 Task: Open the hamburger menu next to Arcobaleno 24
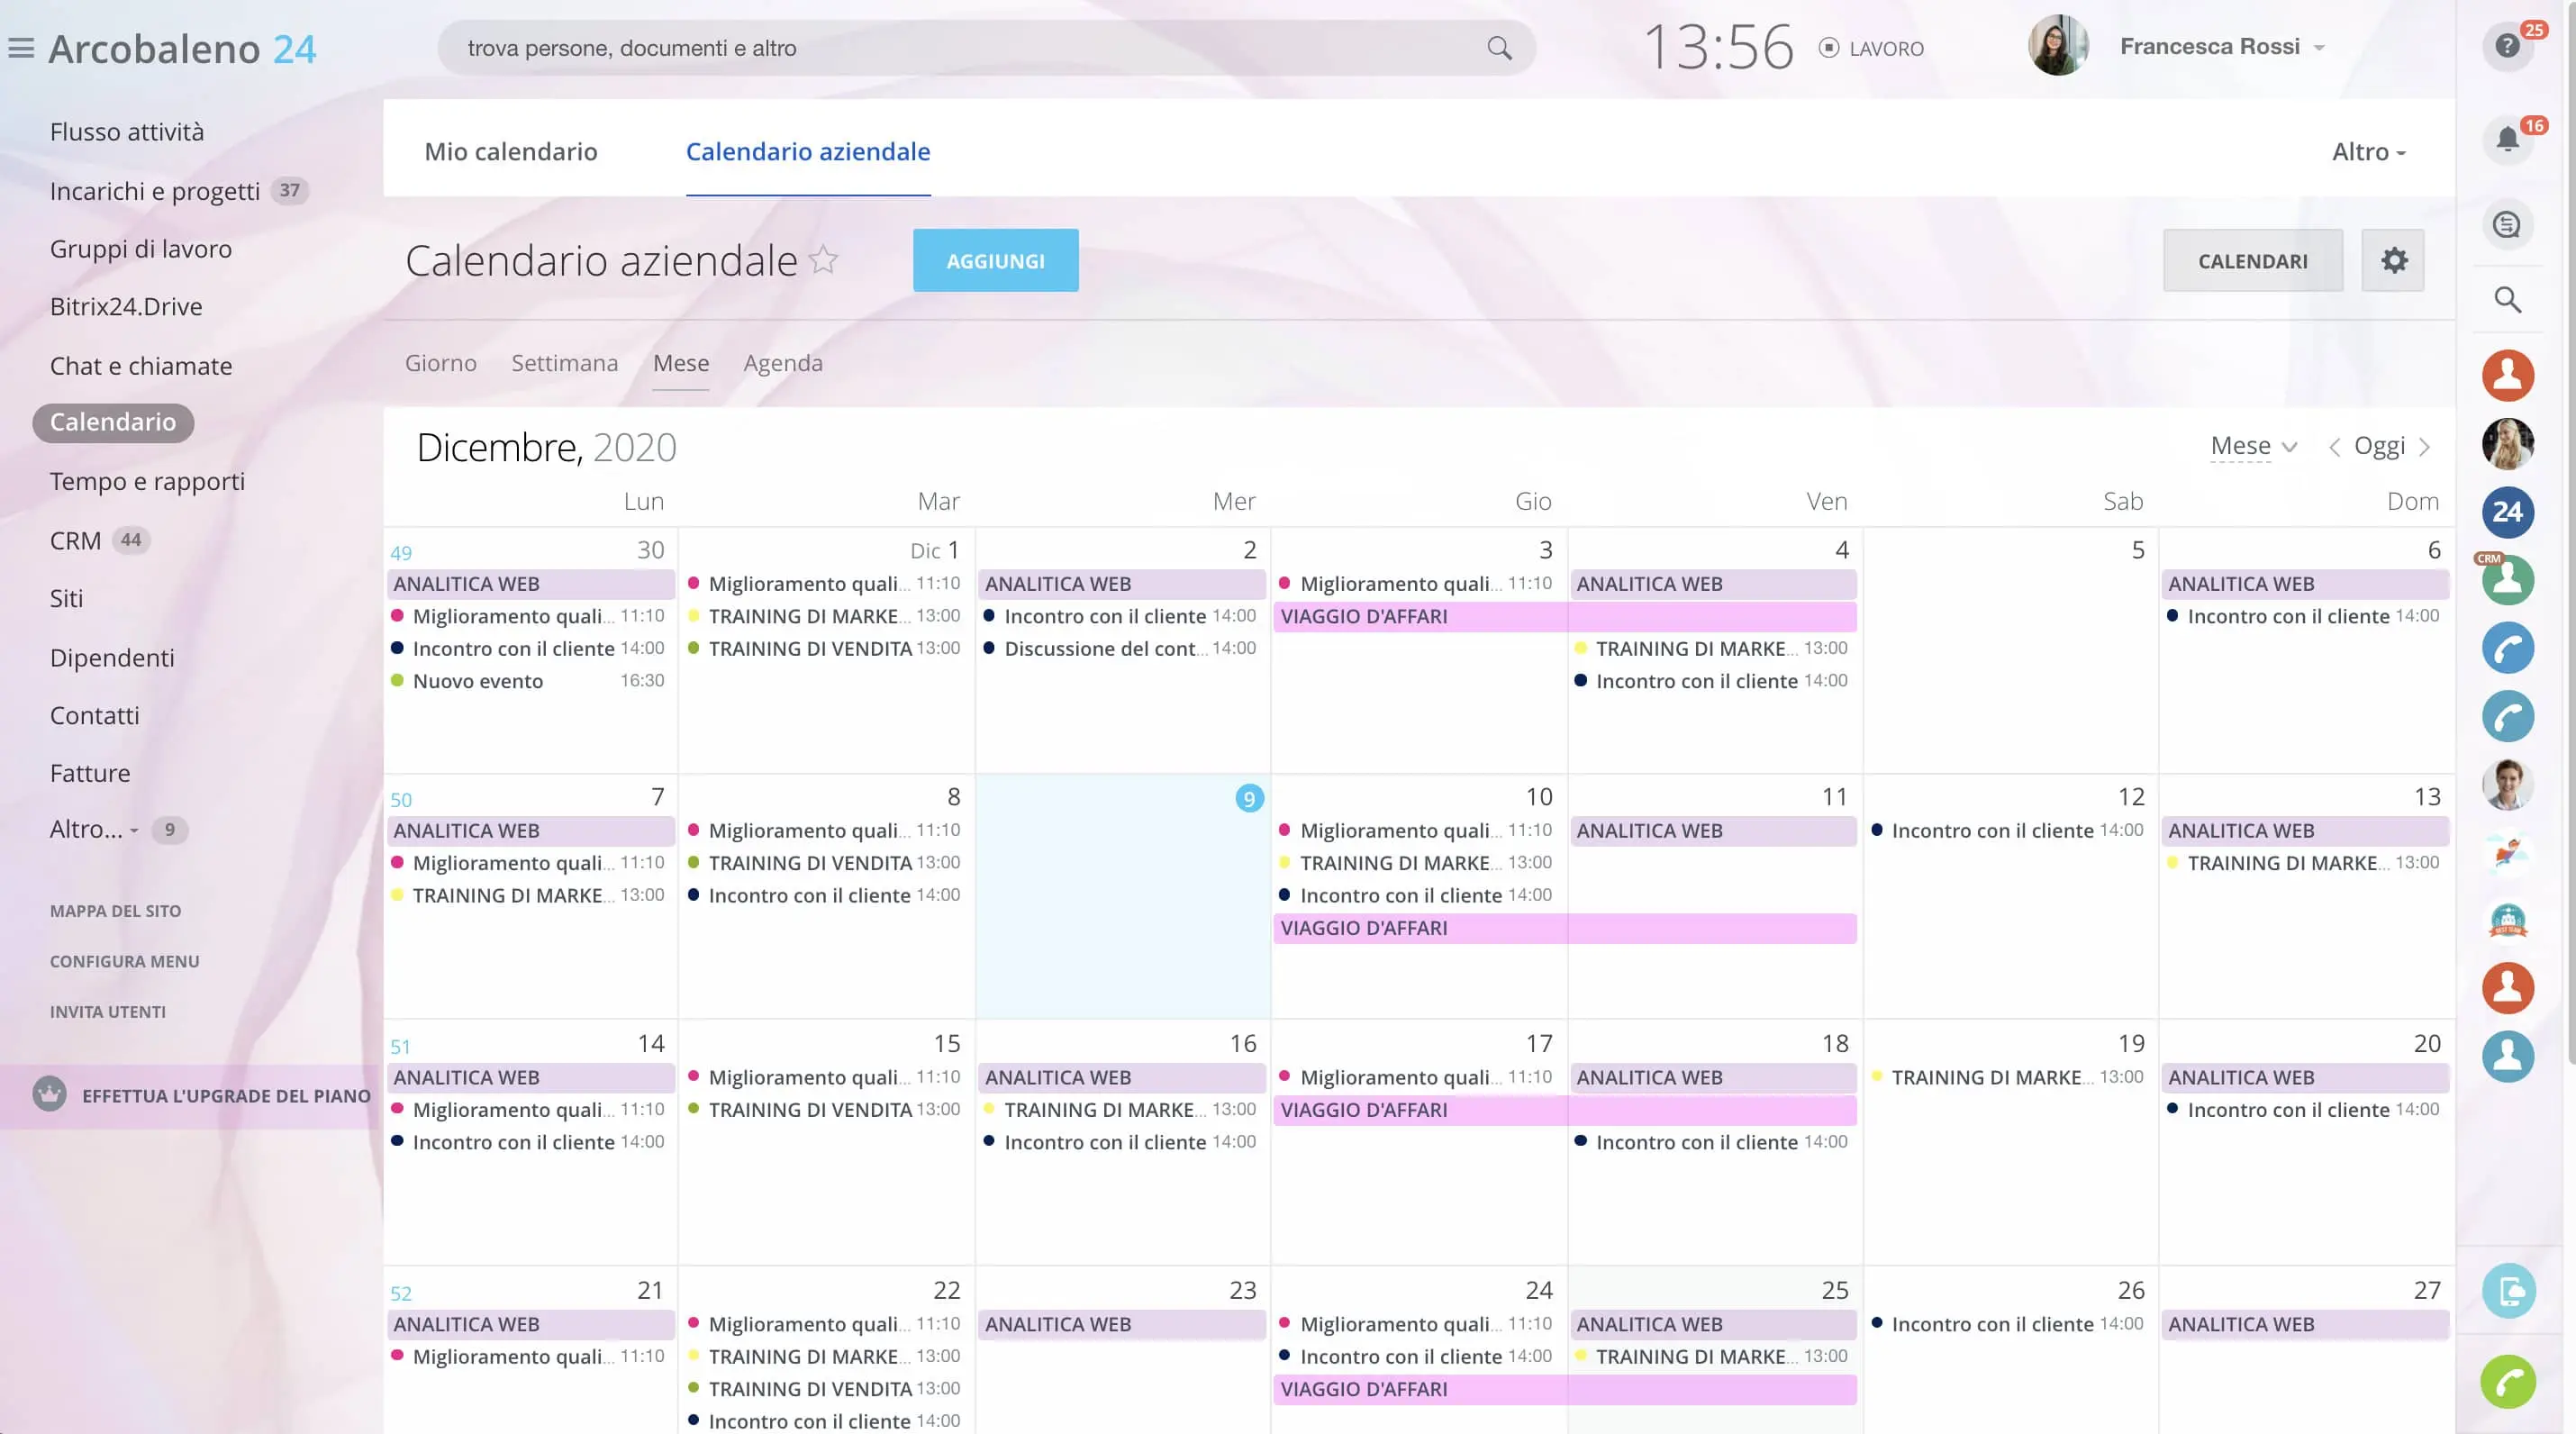coord(21,48)
